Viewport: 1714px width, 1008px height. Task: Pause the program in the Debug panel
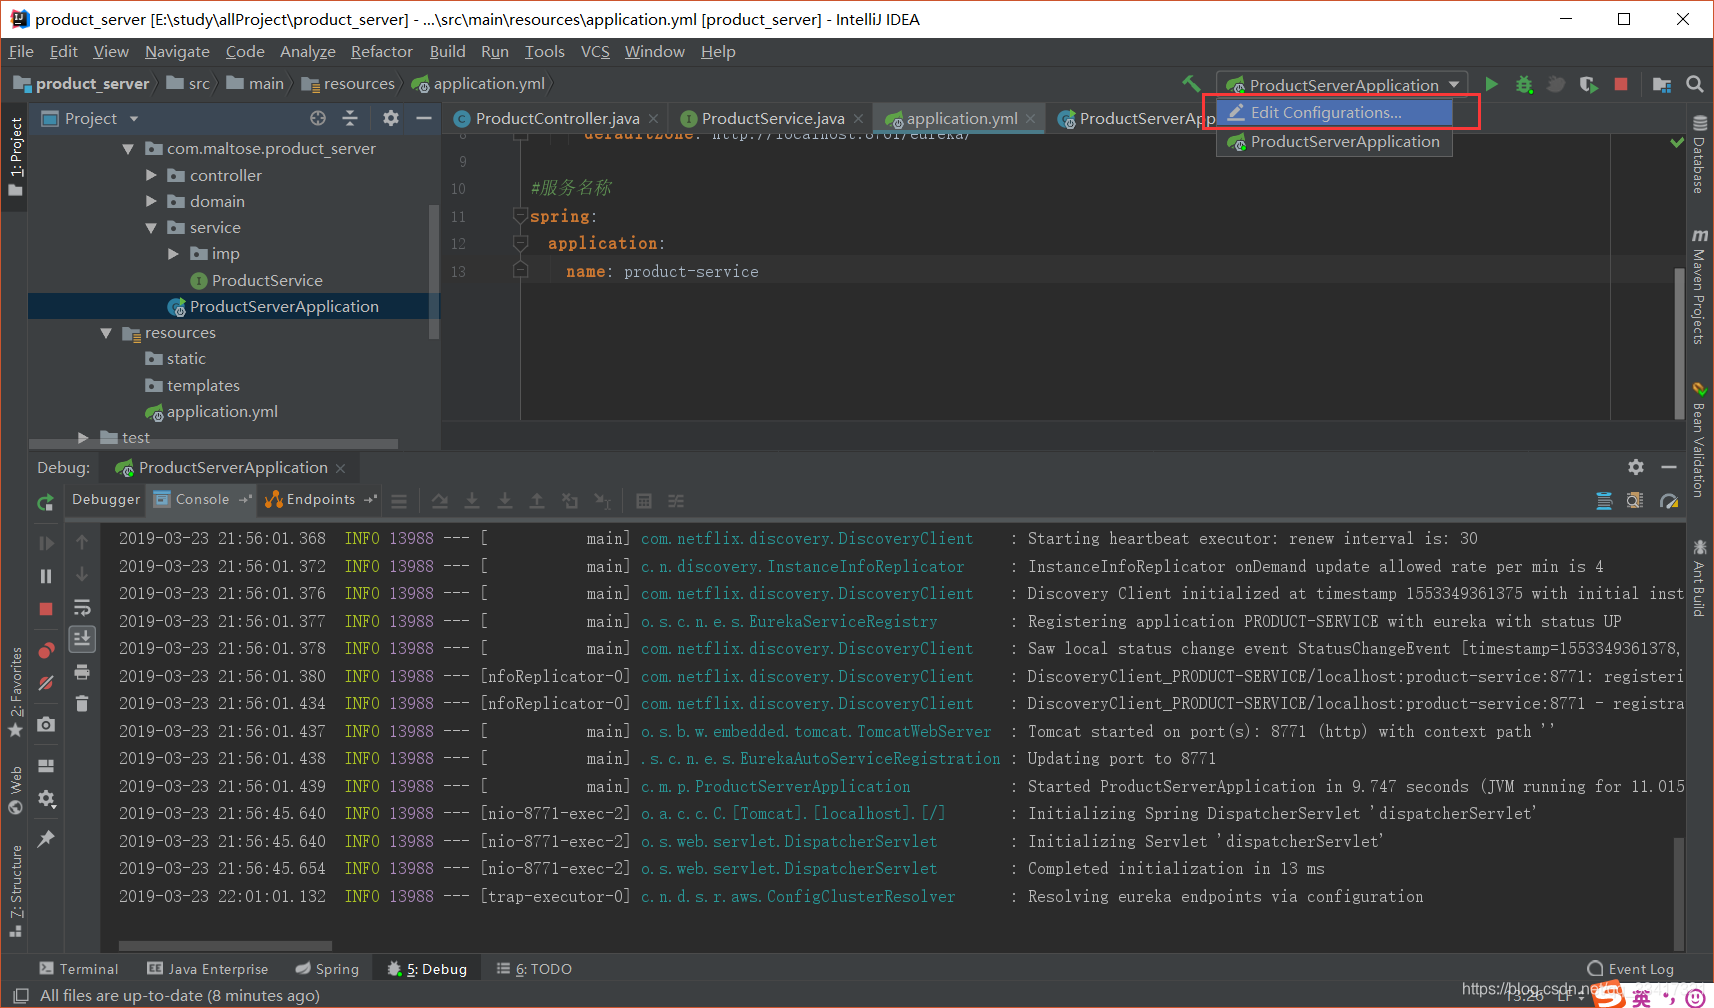pyautogui.click(x=46, y=576)
